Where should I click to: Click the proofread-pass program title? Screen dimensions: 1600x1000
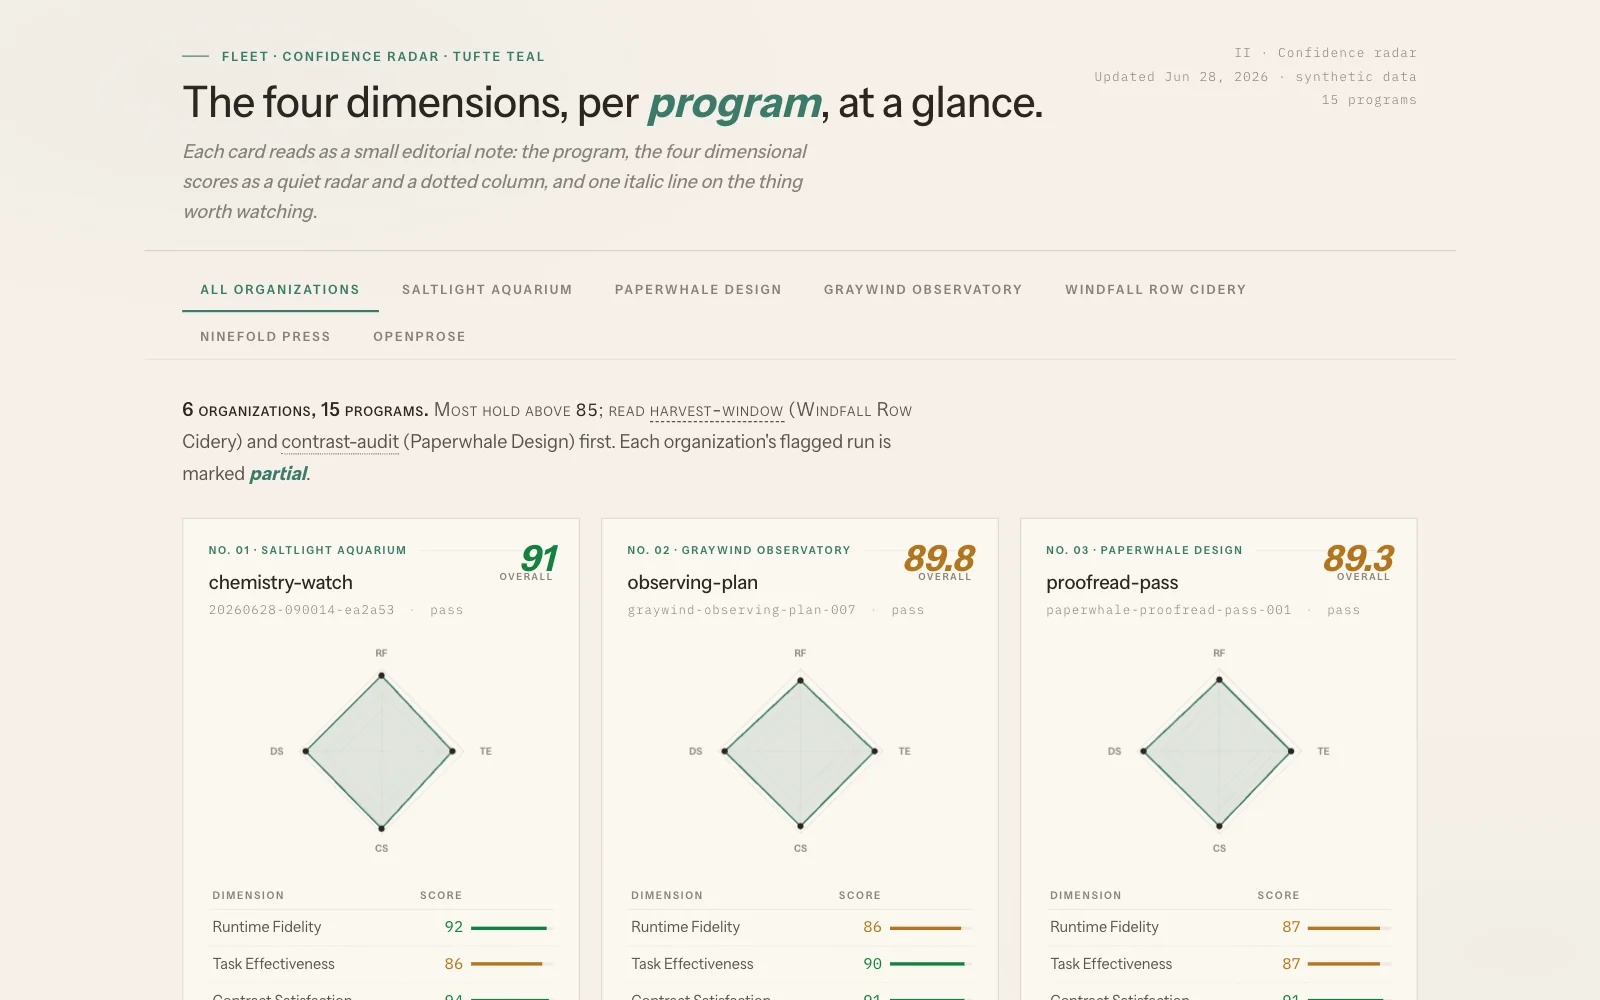[x=1112, y=582]
